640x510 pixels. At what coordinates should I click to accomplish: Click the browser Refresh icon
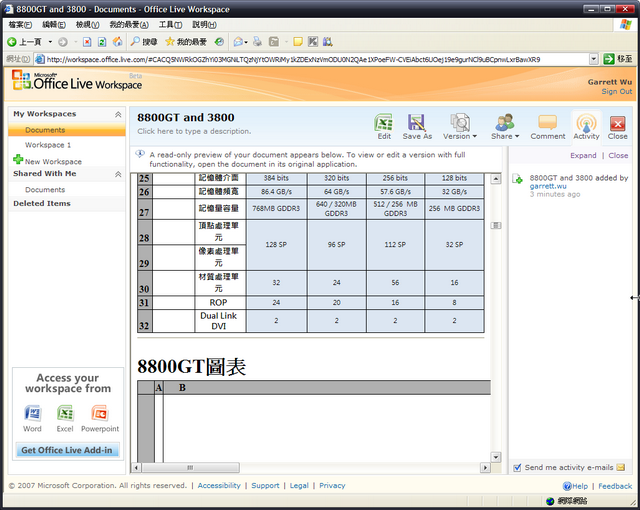102,42
